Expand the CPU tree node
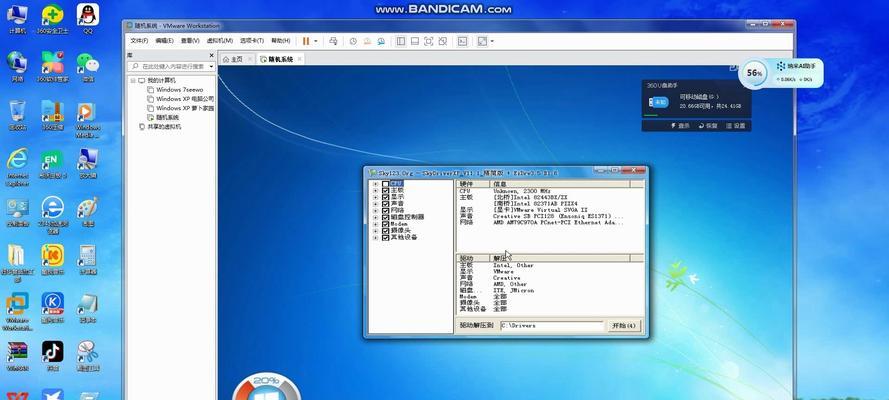Viewport: 889px width, 400px height. pos(375,184)
